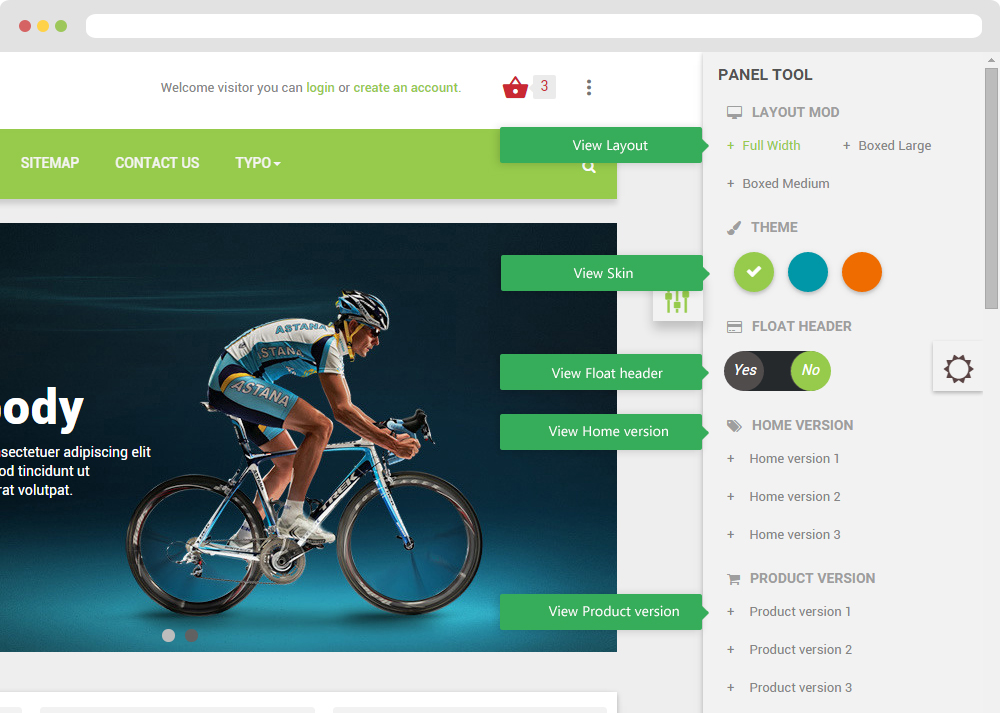
Task: Open the SITEMAP menu item
Action: 50,163
